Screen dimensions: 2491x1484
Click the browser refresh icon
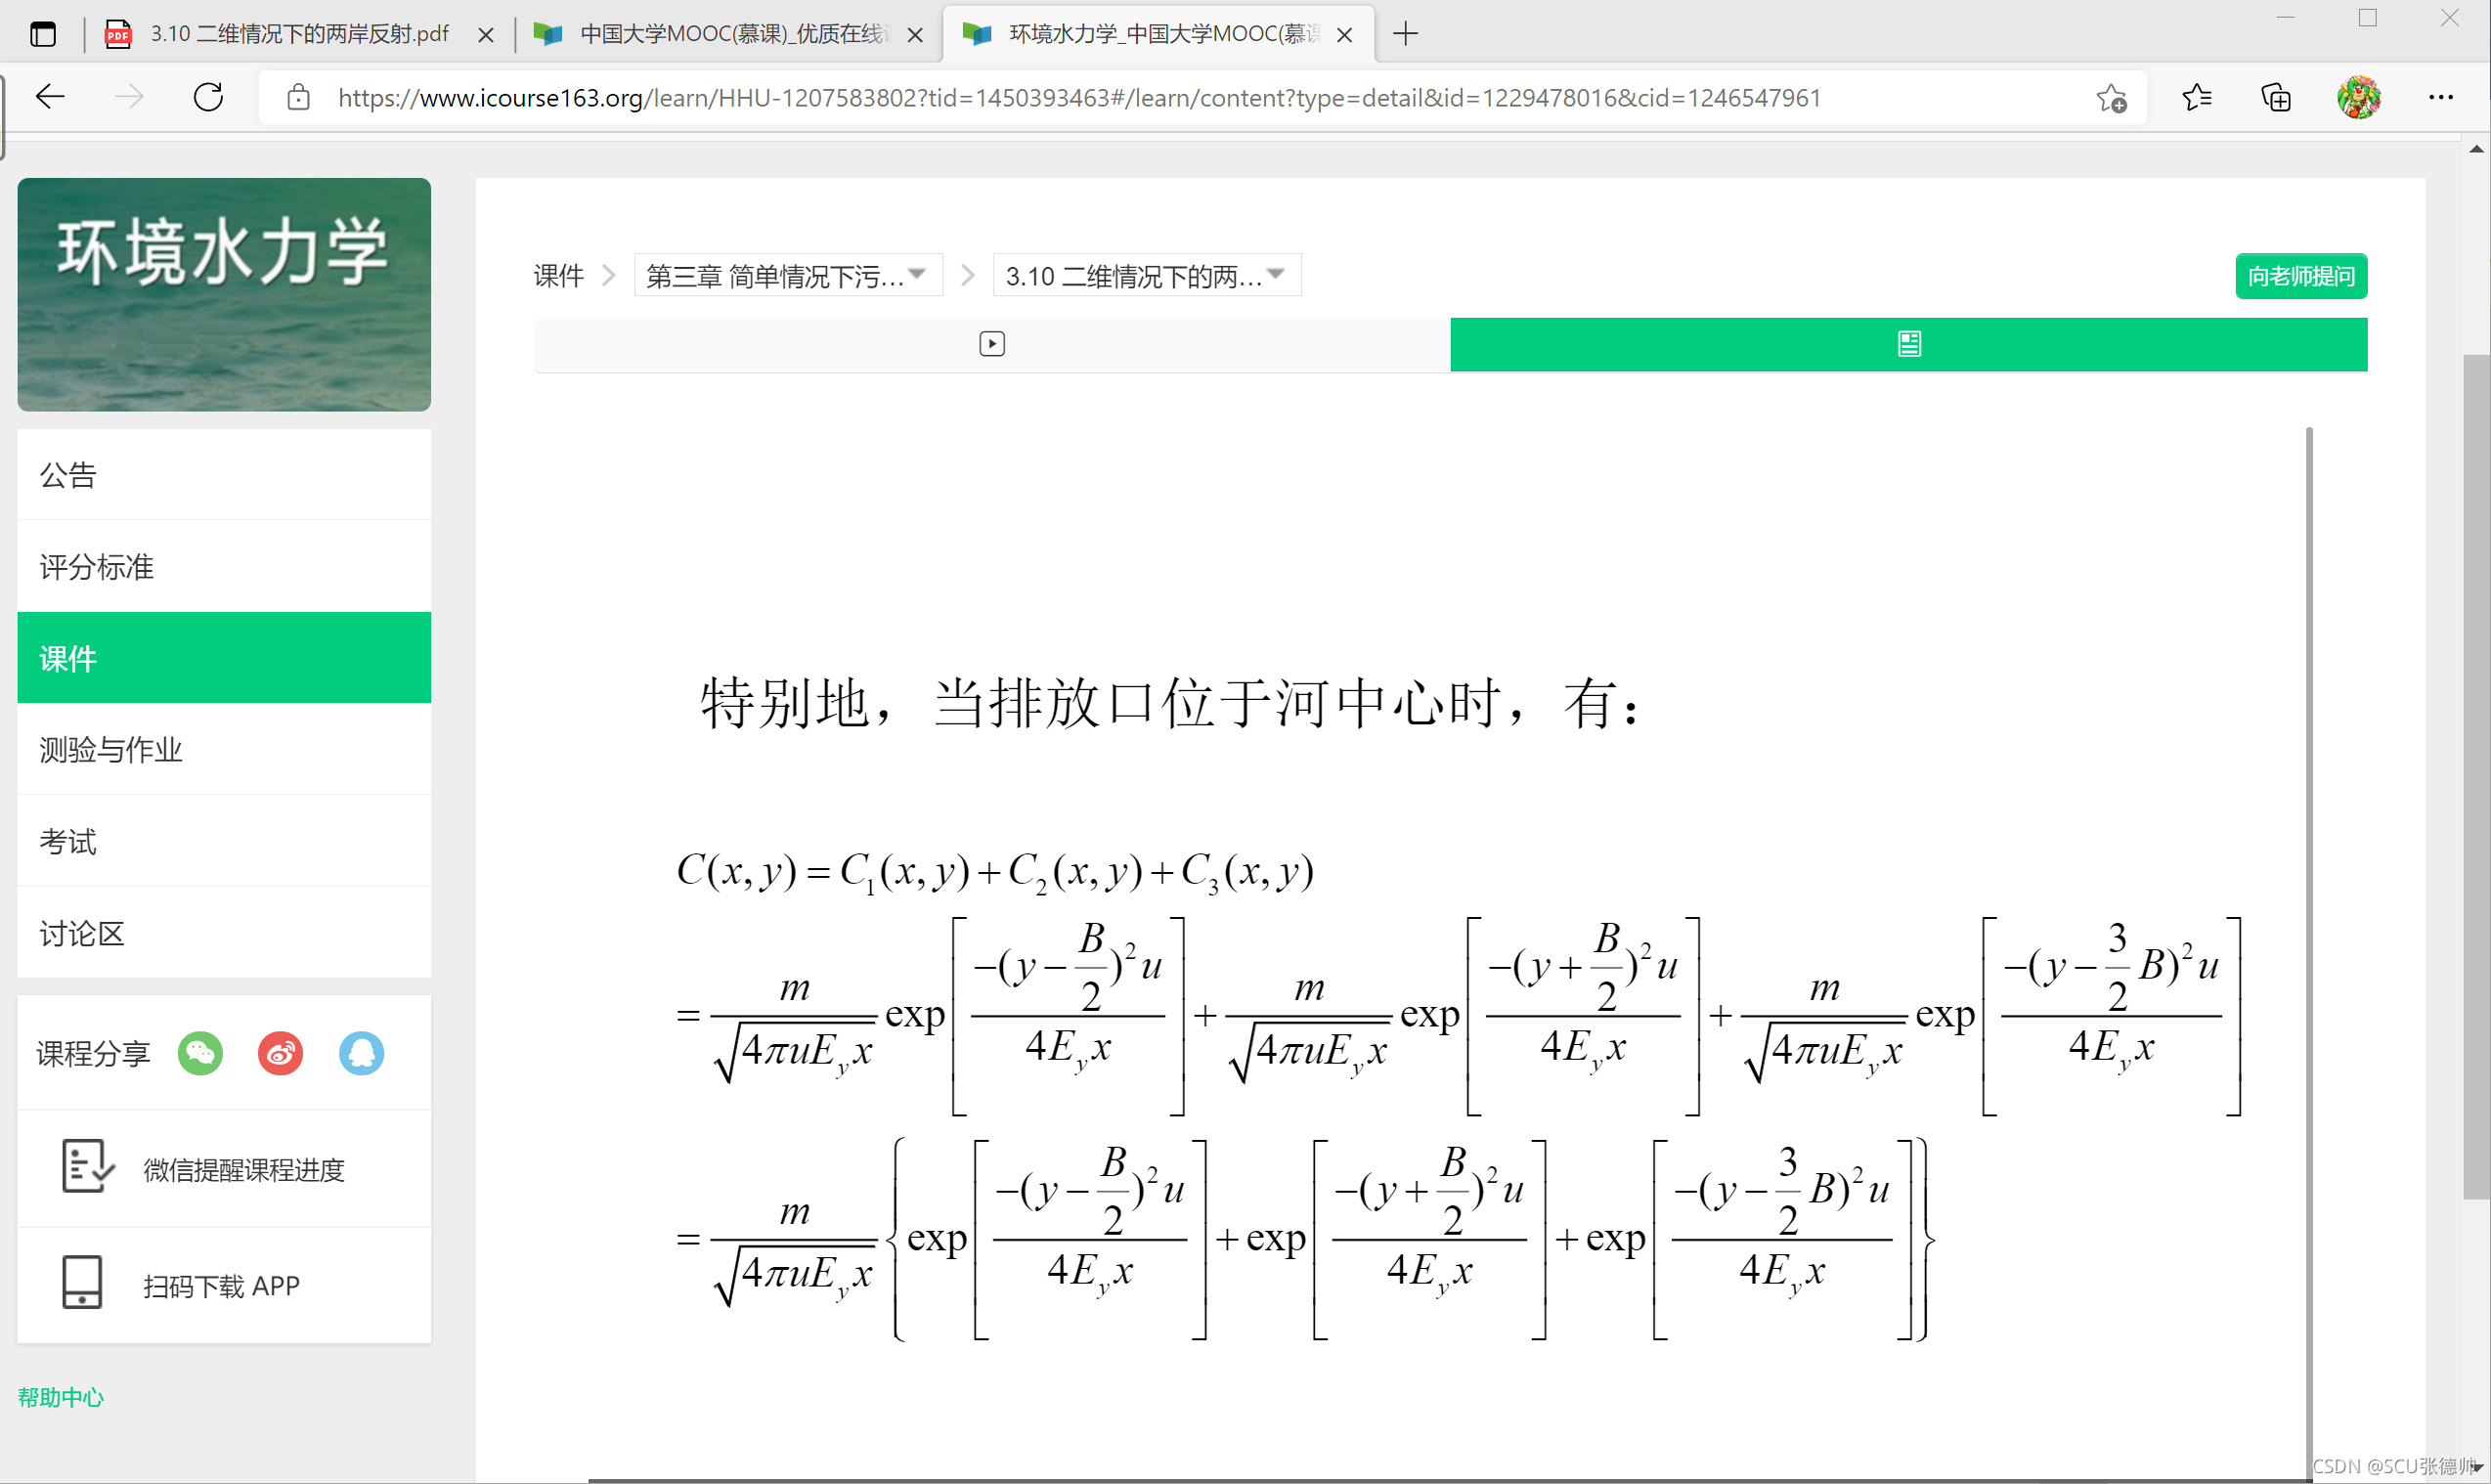(x=208, y=97)
